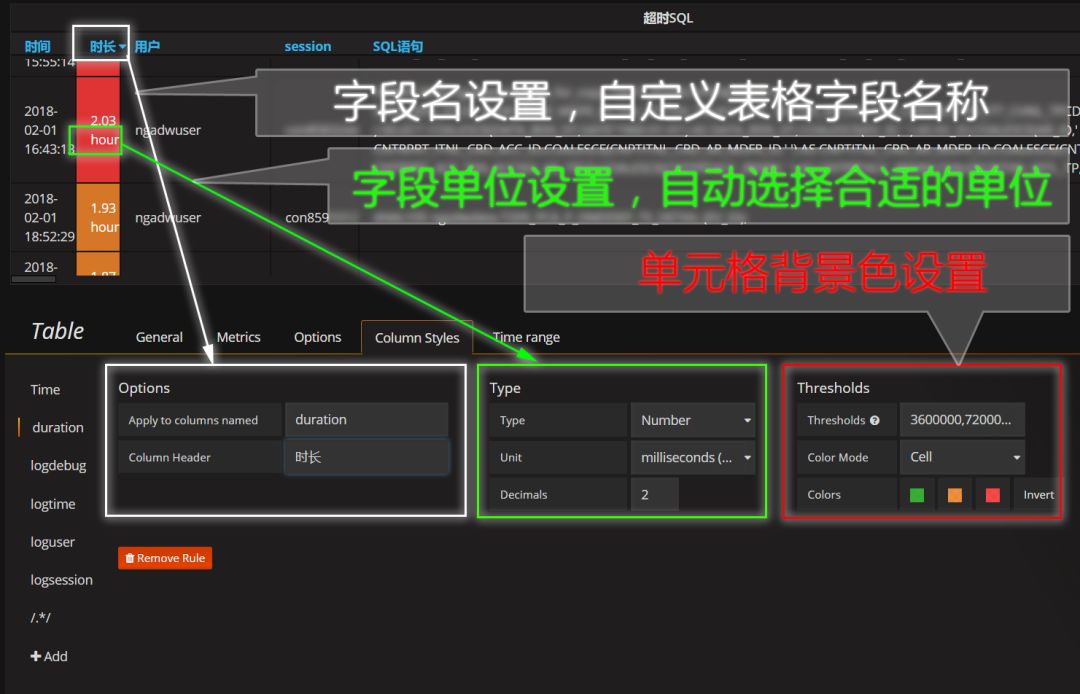Sort table by the session column header
Viewport: 1080px width, 694px height.
(x=308, y=47)
